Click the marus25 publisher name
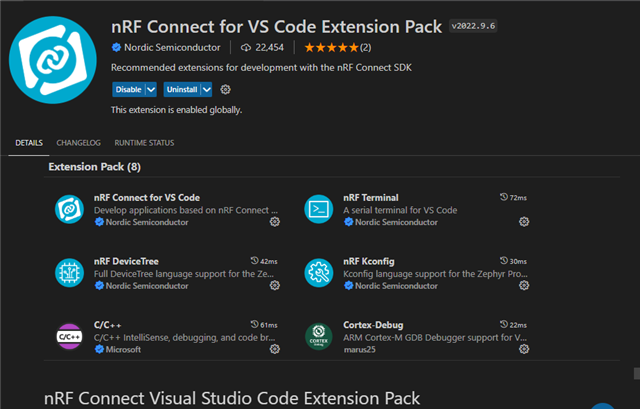 pos(359,349)
